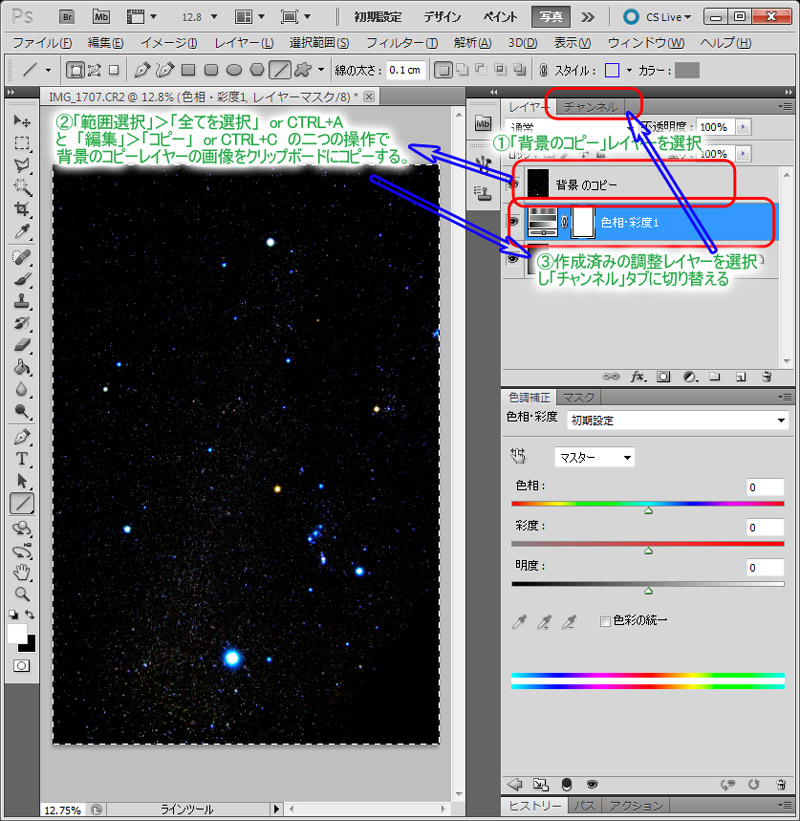Expand the opacity 100% slider arrow

tap(742, 127)
